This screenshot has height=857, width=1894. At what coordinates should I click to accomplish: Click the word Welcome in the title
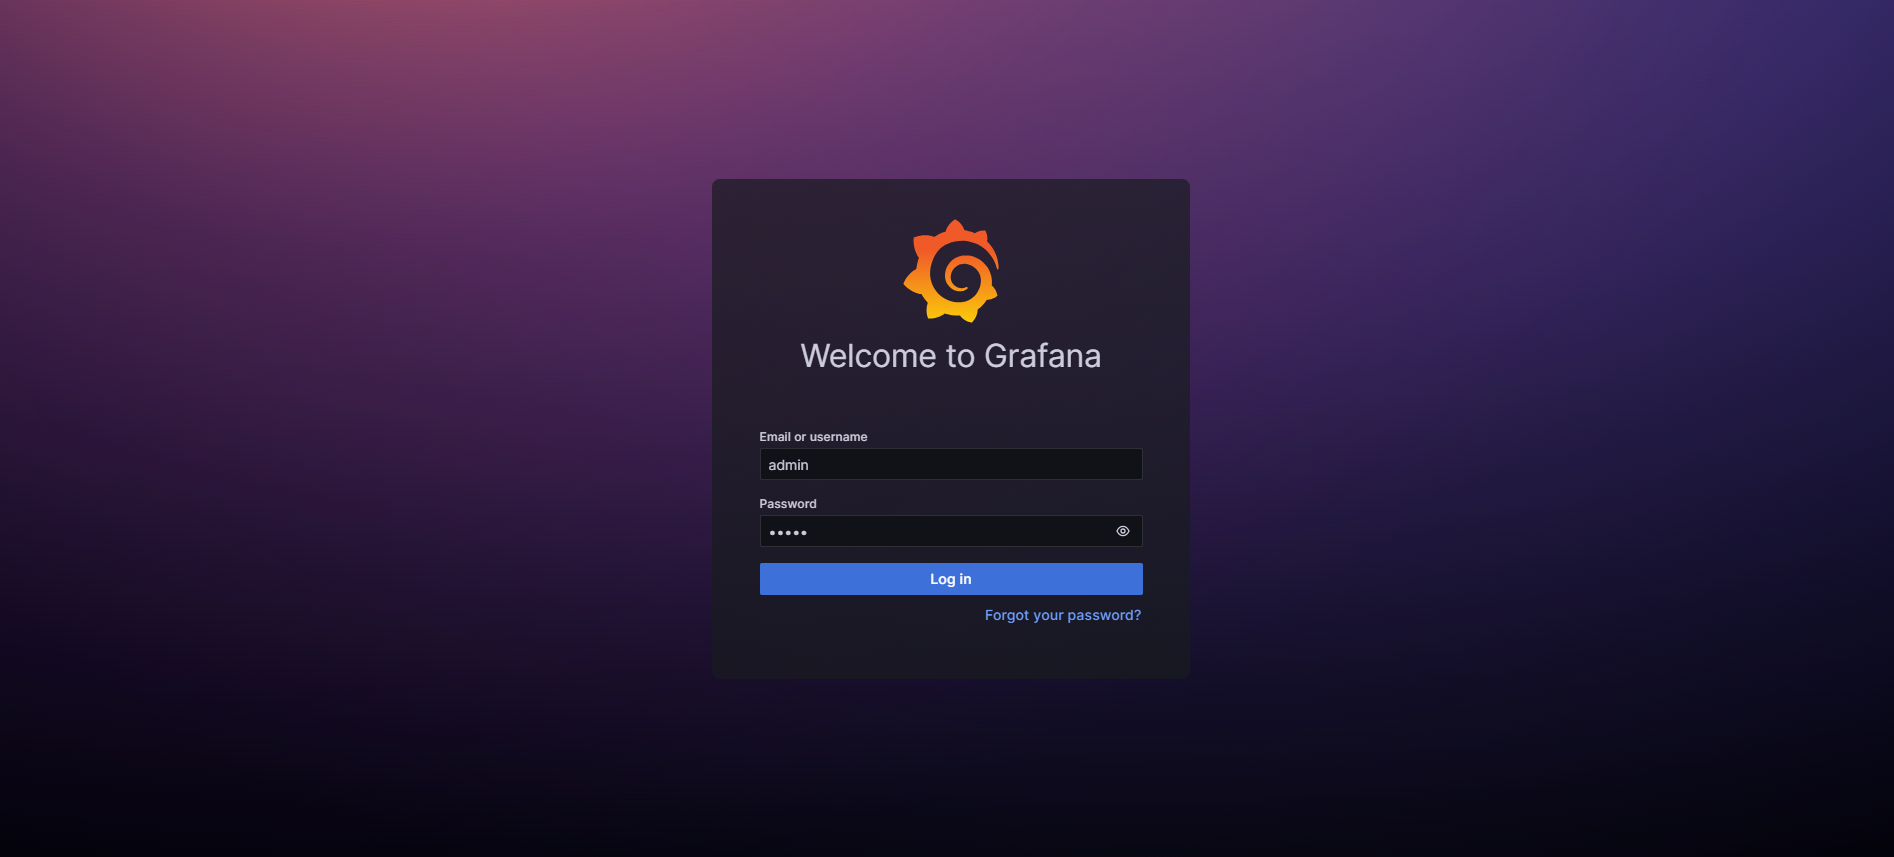coord(868,356)
